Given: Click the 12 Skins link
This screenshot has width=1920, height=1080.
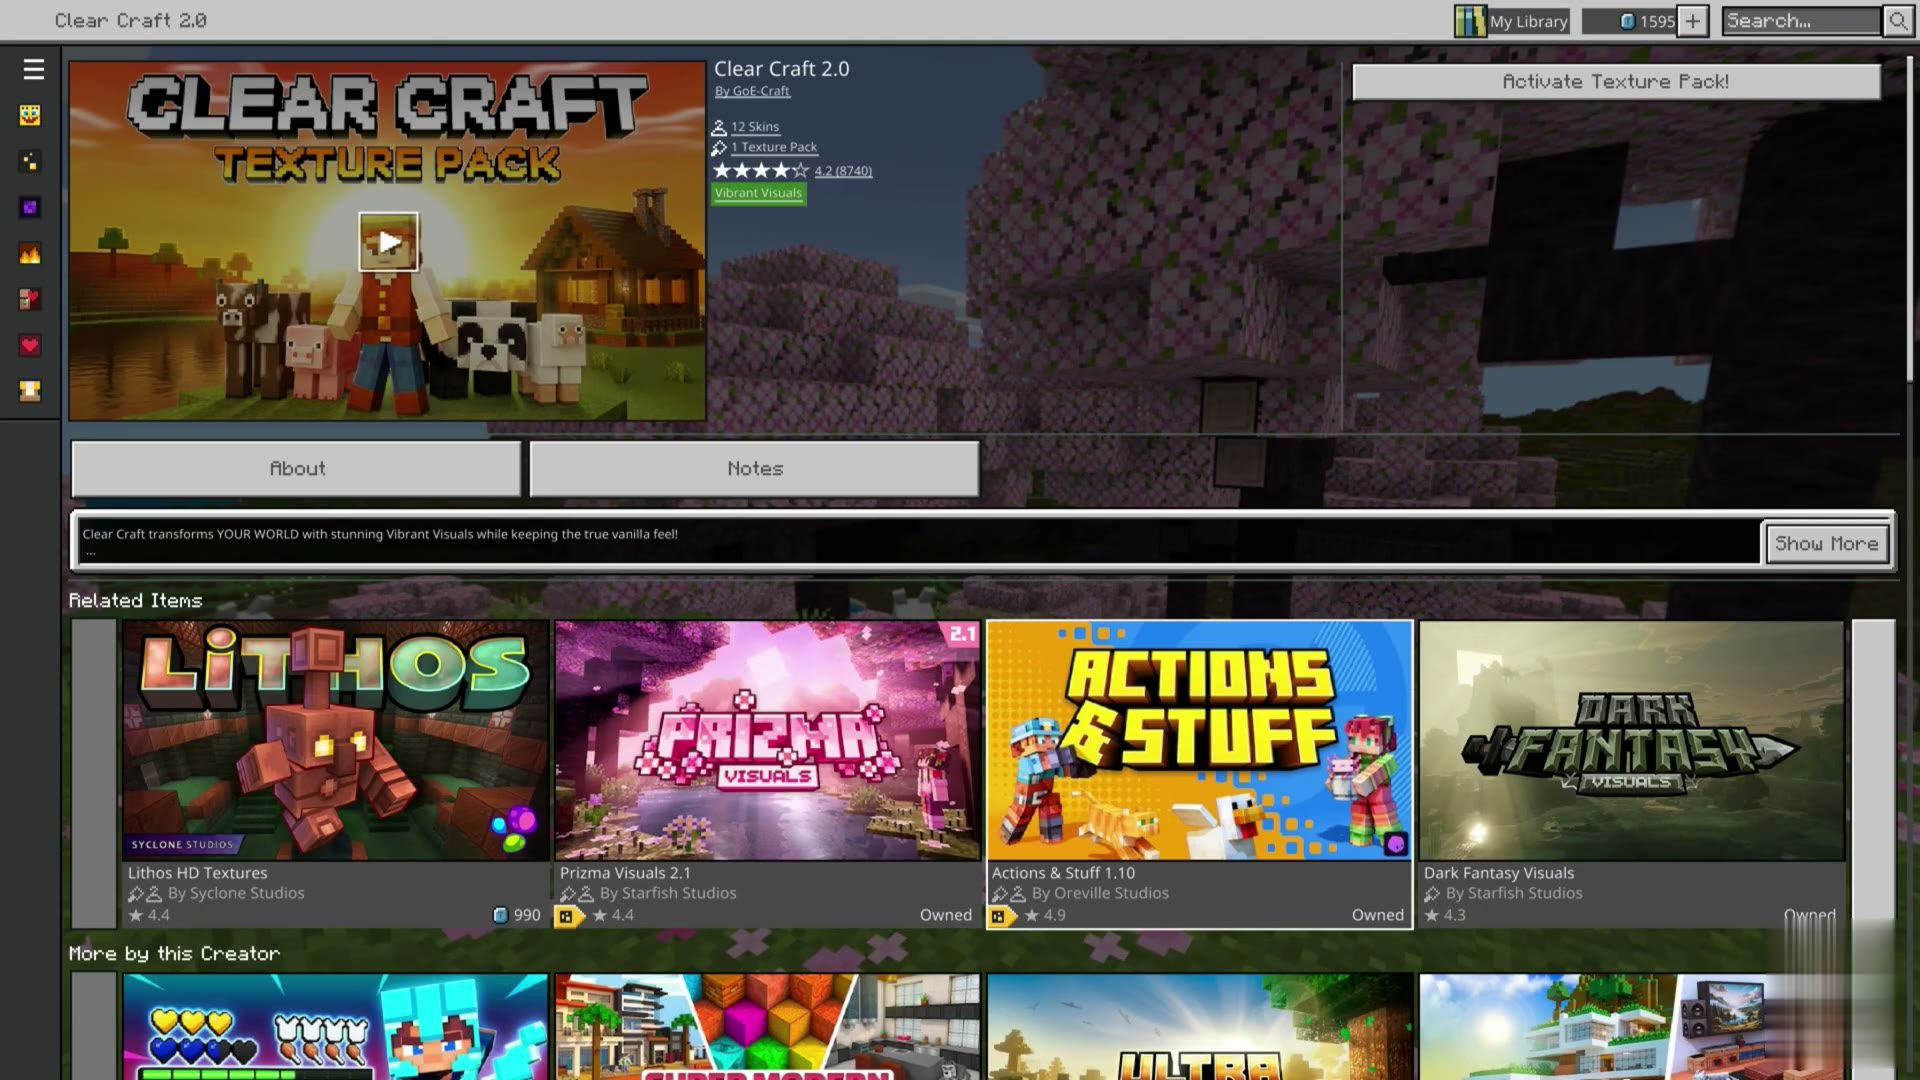Looking at the screenshot, I should tap(754, 127).
